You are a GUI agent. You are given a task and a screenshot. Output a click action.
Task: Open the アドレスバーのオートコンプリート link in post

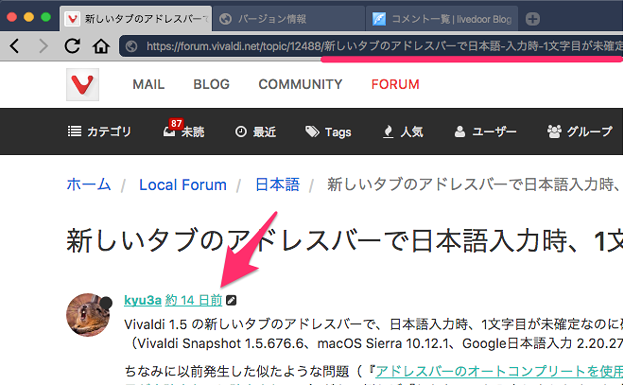click(x=499, y=371)
